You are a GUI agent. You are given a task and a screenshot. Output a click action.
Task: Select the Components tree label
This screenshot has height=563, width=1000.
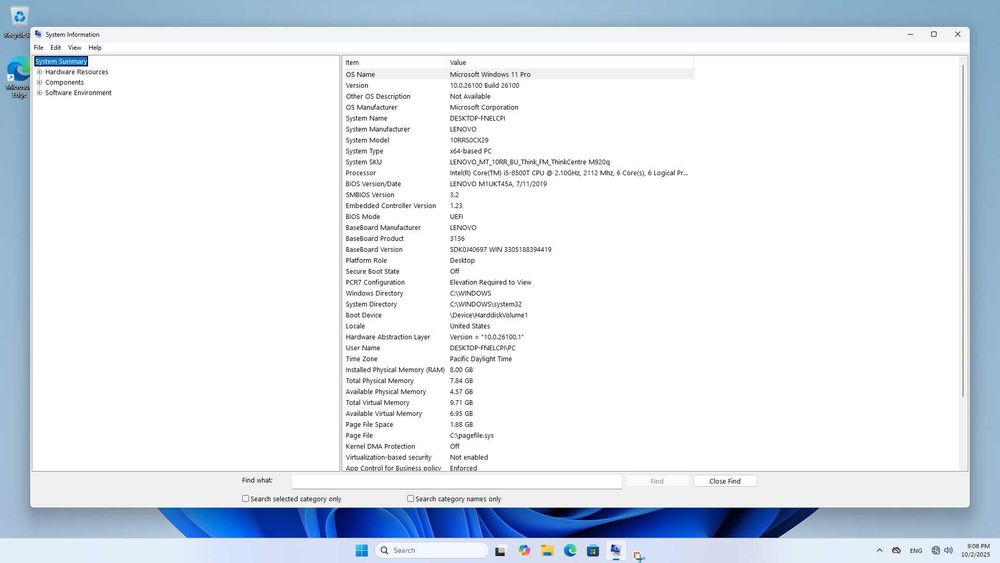[64, 82]
